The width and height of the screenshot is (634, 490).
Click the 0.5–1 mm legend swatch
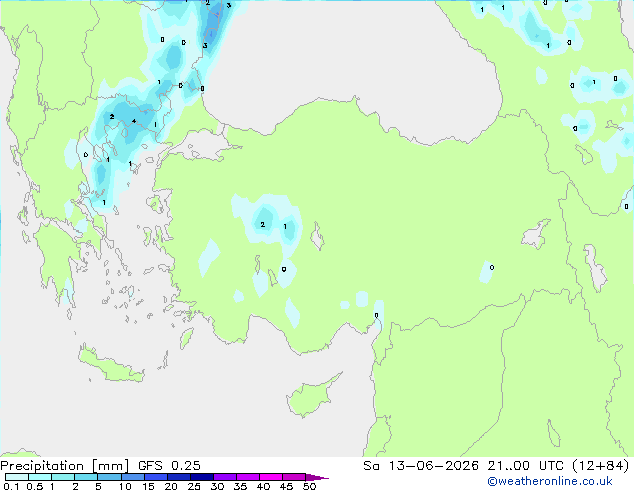tap(40, 477)
